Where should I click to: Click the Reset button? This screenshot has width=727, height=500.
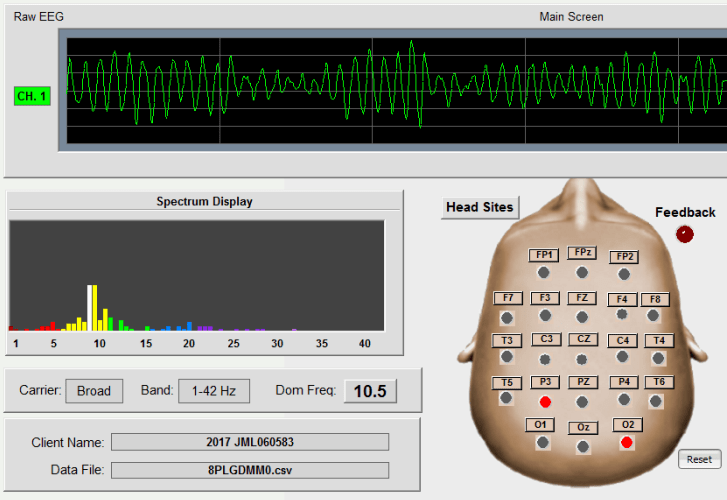click(699, 459)
